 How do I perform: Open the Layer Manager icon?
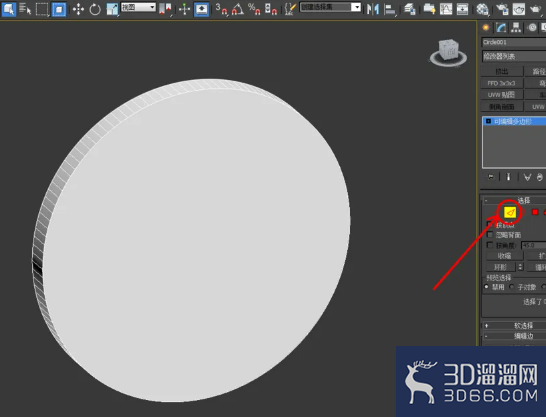click(410, 9)
